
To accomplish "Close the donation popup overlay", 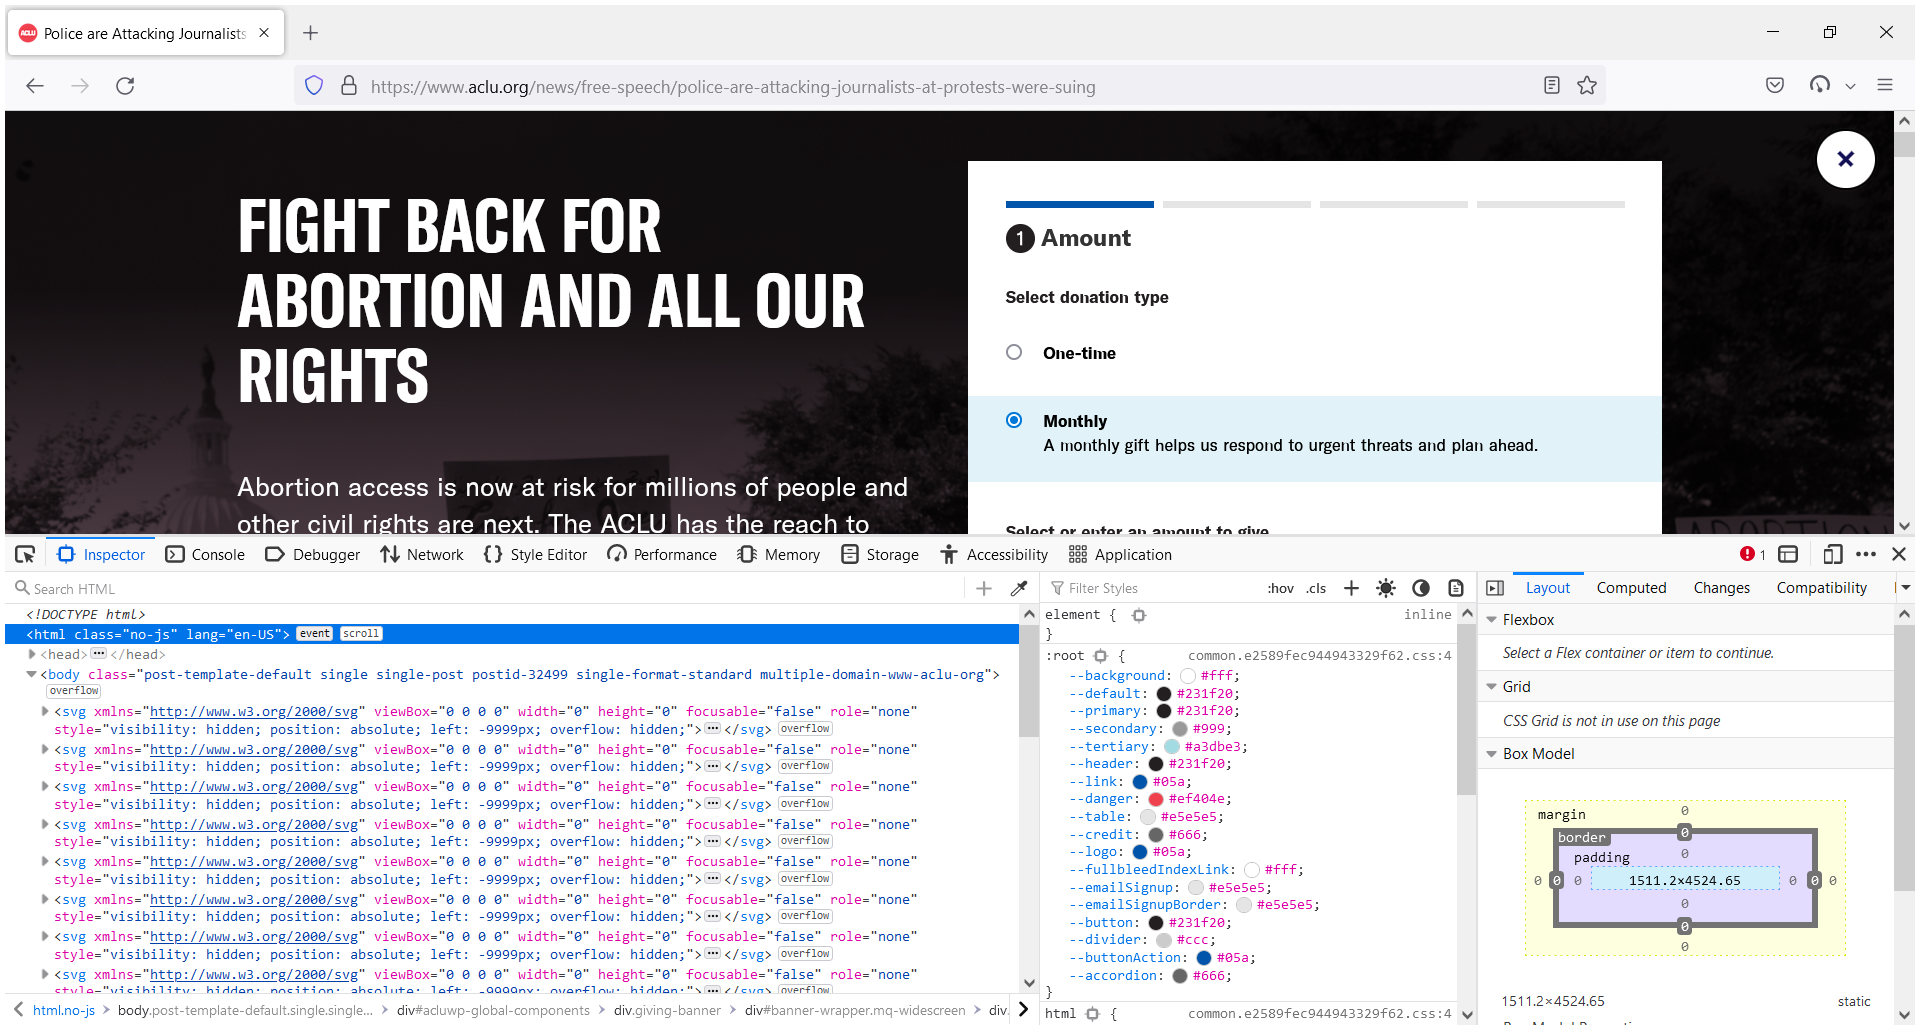I will 1845,159.
